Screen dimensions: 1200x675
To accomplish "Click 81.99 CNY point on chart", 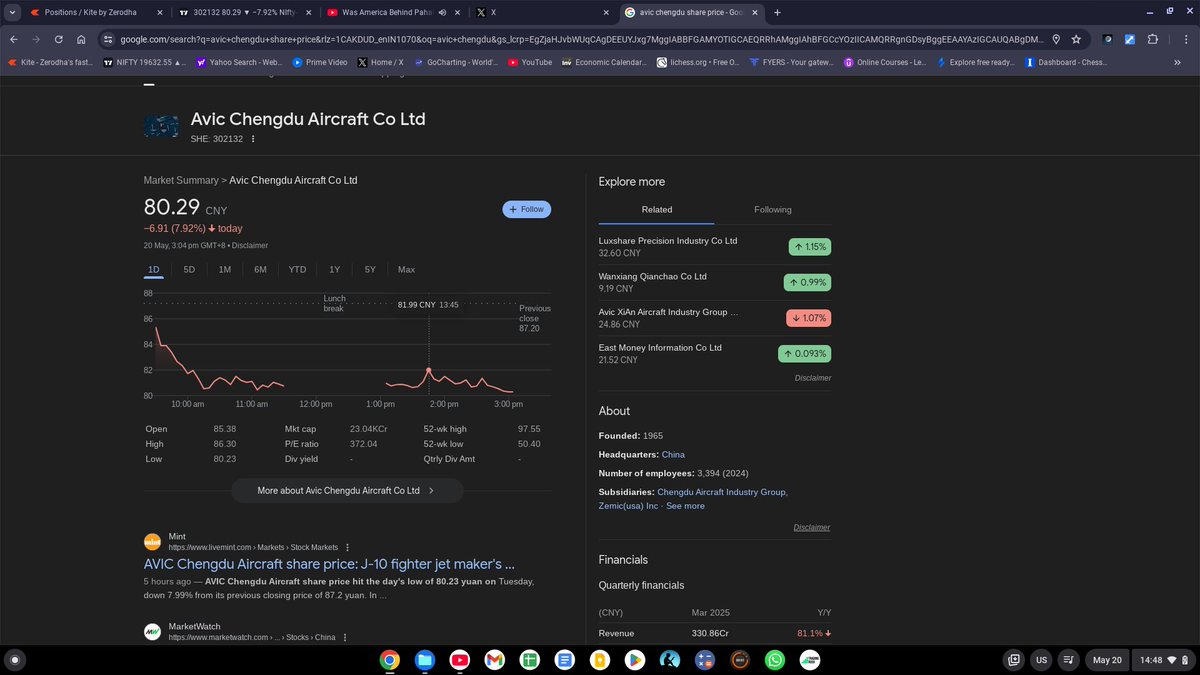I will (x=430, y=371).
